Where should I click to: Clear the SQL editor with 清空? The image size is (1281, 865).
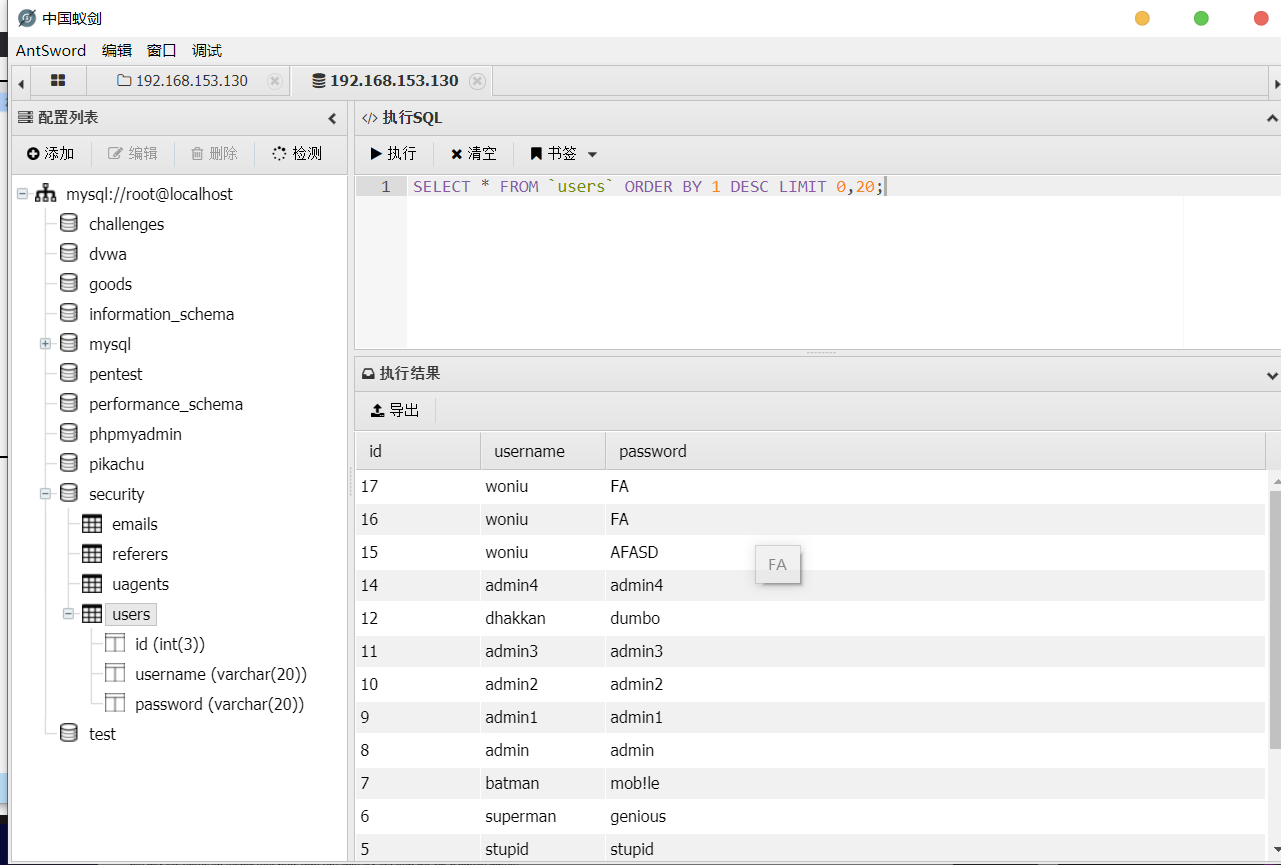click(473, 153)
